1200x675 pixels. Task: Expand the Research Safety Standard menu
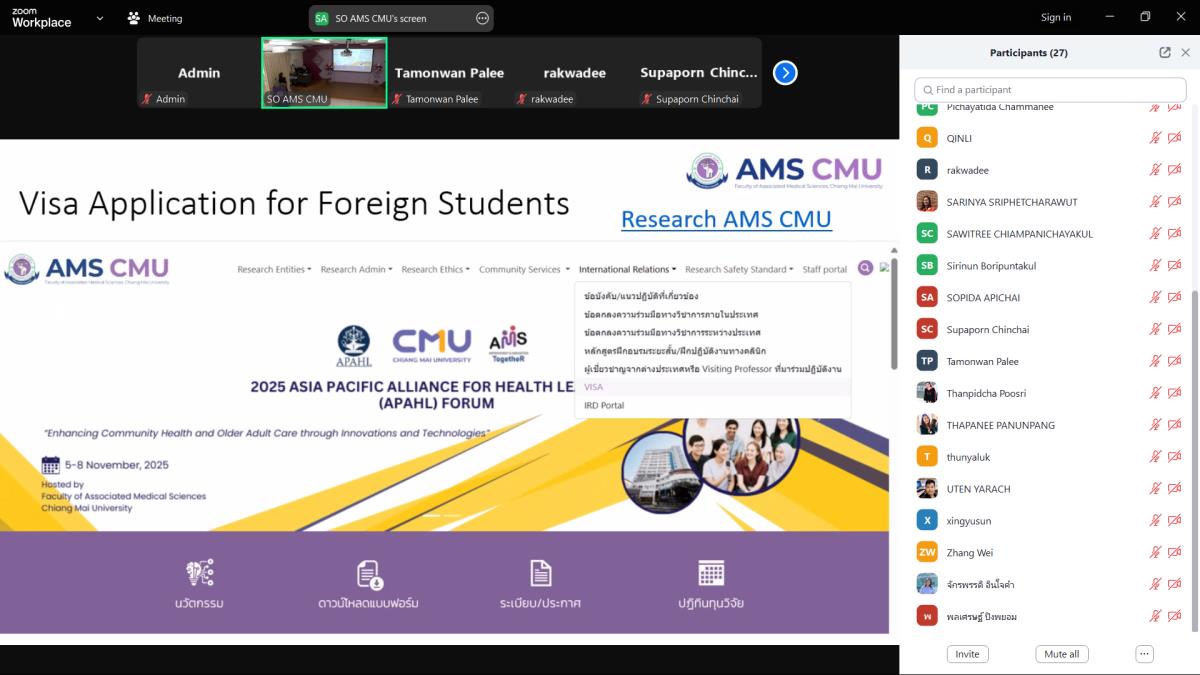739,269
